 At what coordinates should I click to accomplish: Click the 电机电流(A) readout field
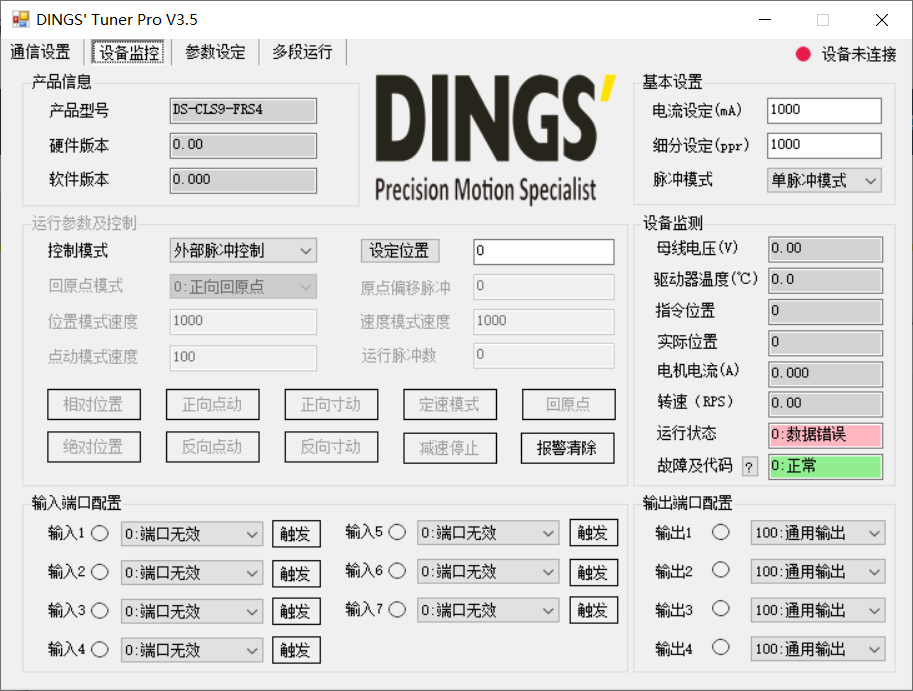(x=825, y=374)
